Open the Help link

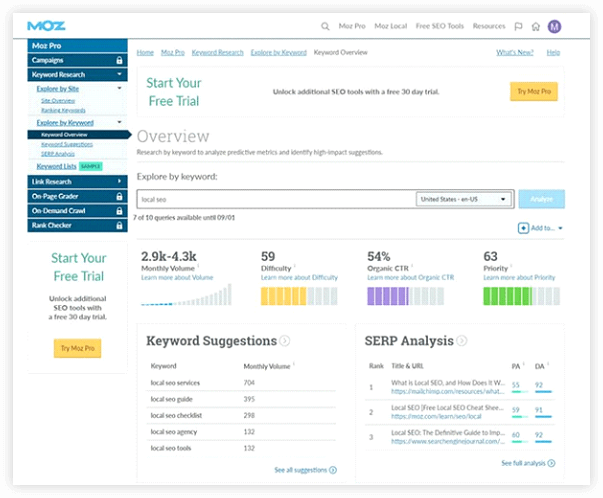[x=553, y=52]
